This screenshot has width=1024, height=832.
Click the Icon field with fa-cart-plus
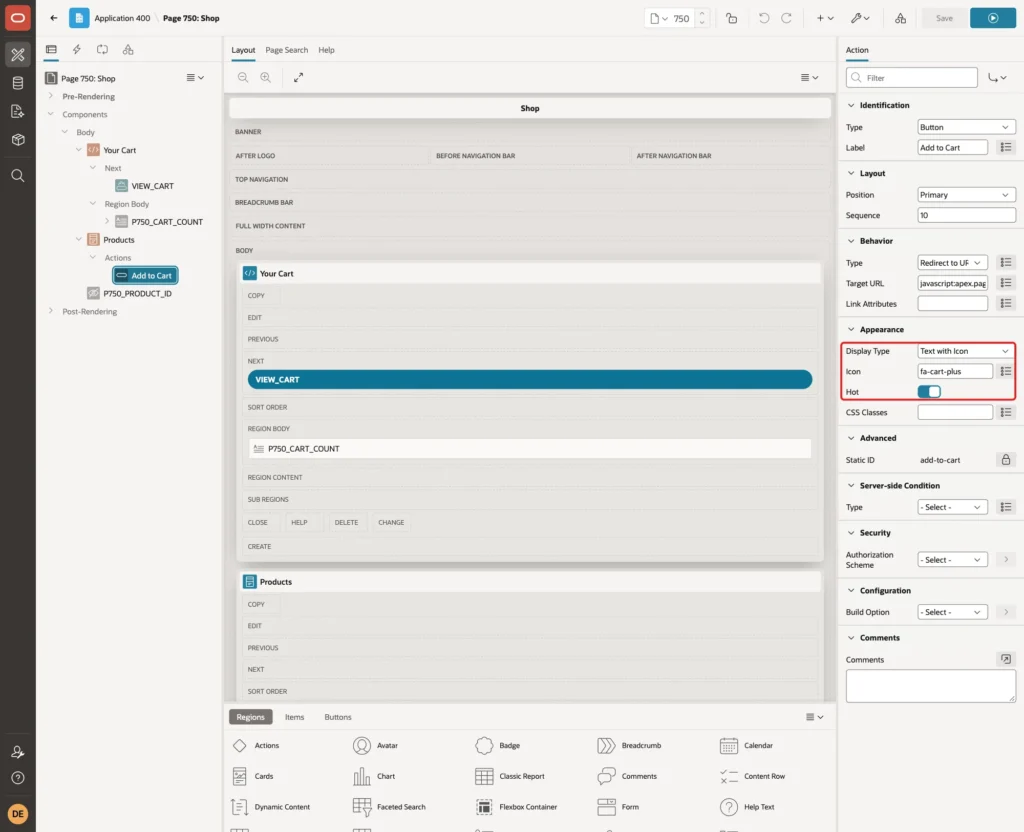tap(955, 372)
